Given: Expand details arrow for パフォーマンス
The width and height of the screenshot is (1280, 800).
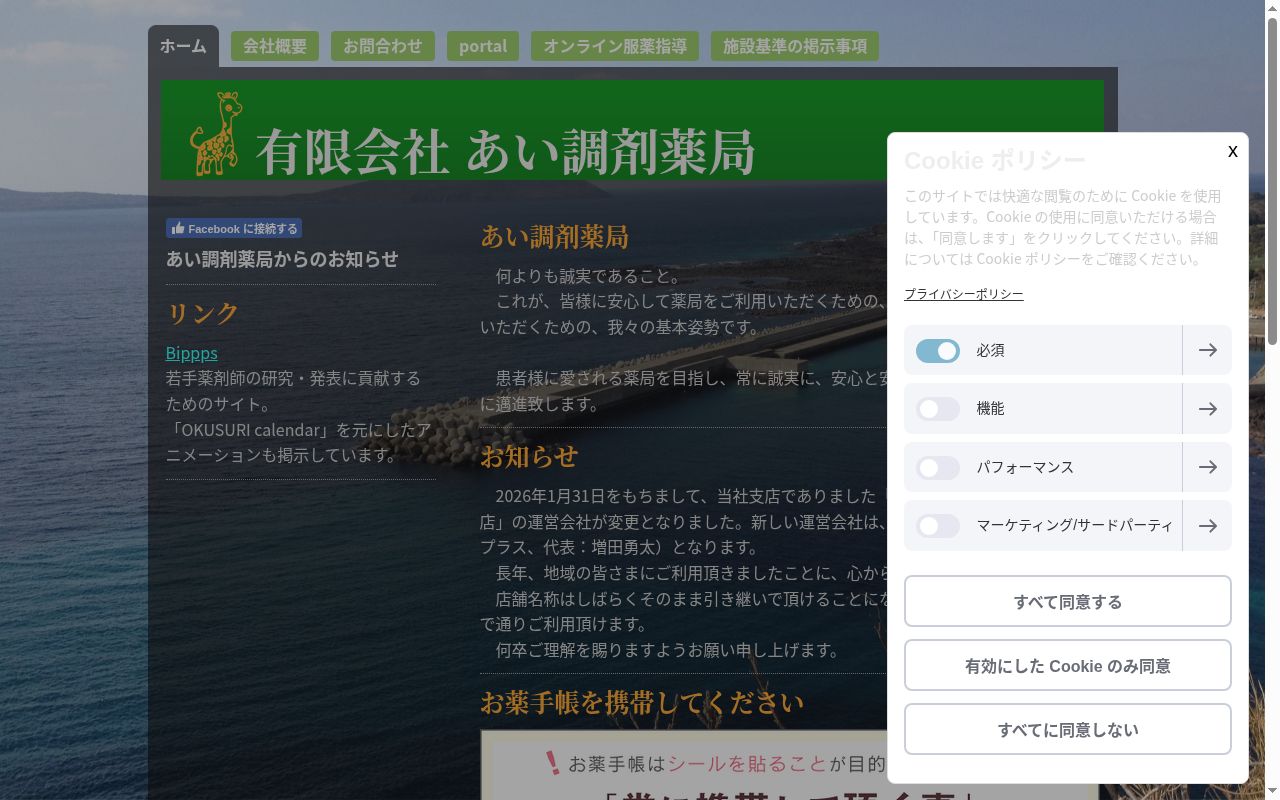Looking at the screenshot, I should coord(1207,467).
